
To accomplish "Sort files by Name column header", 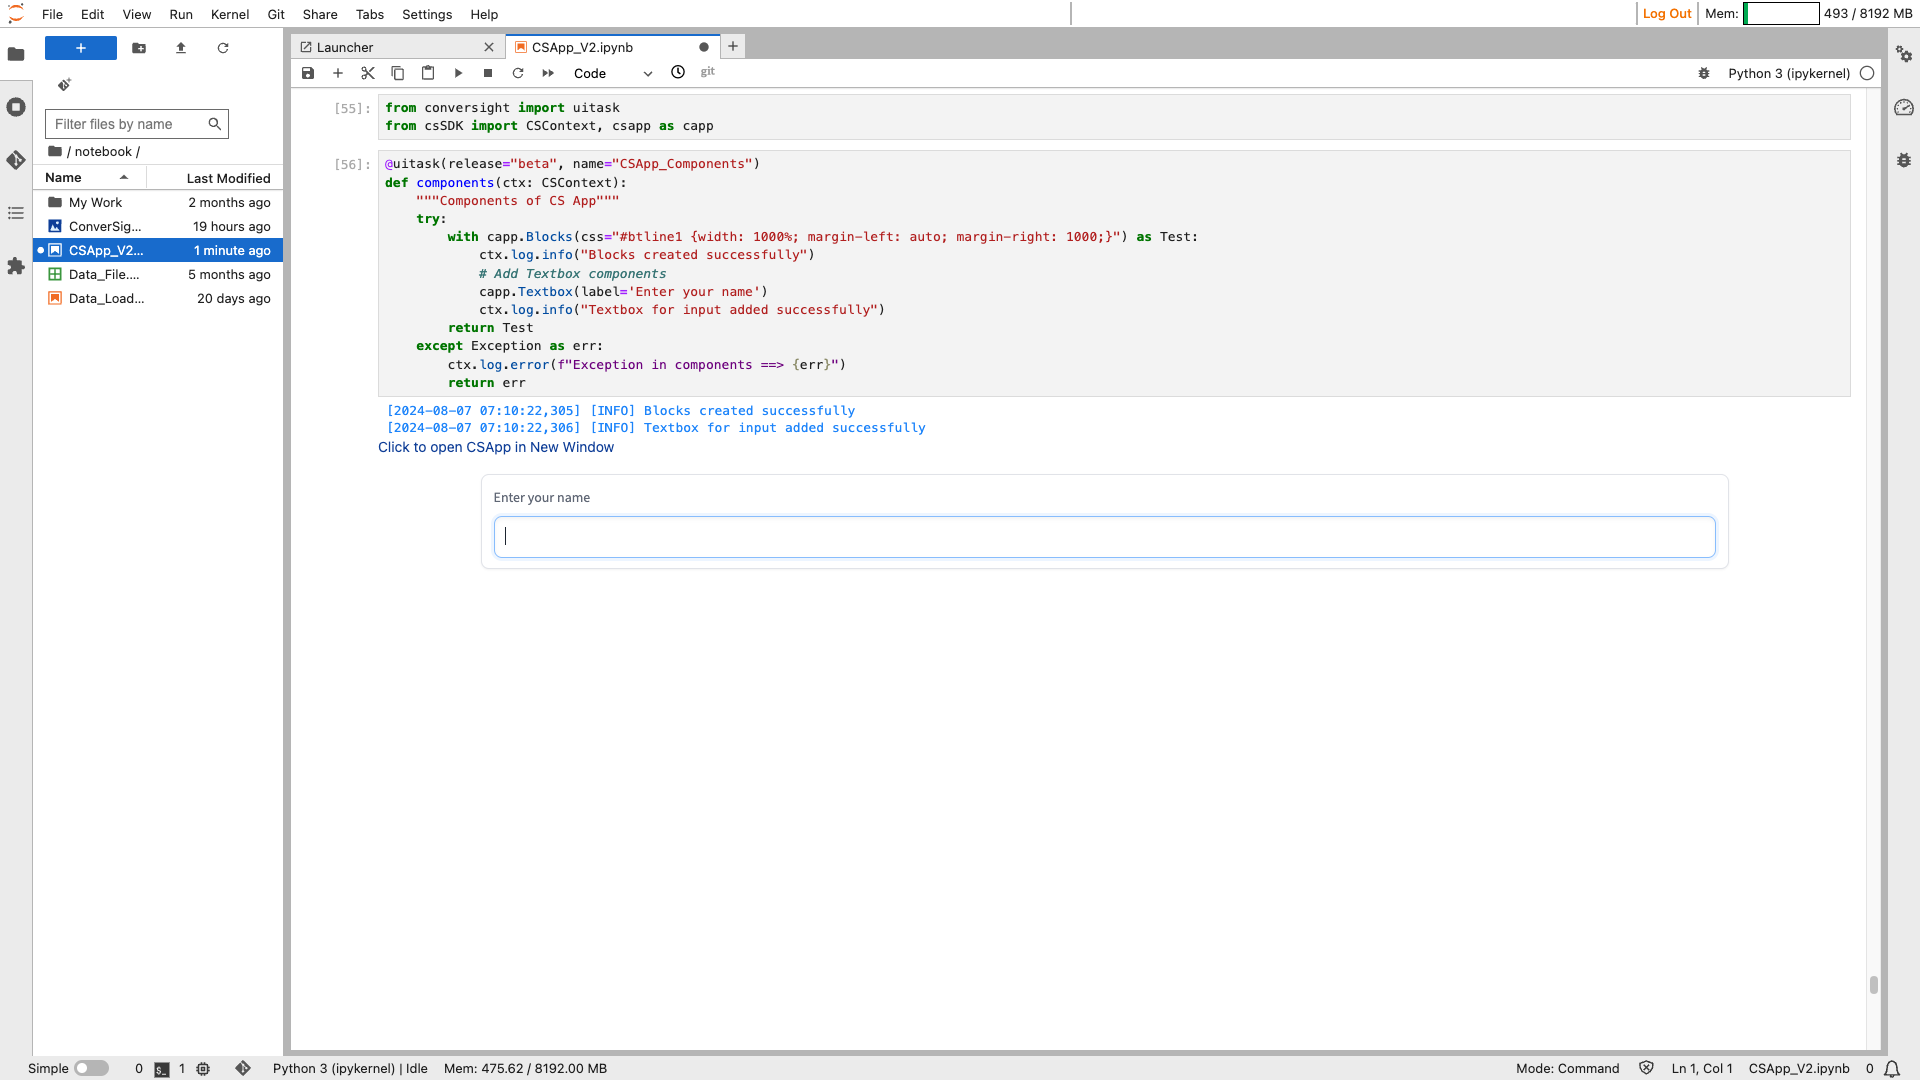I will tap(89, 177).
